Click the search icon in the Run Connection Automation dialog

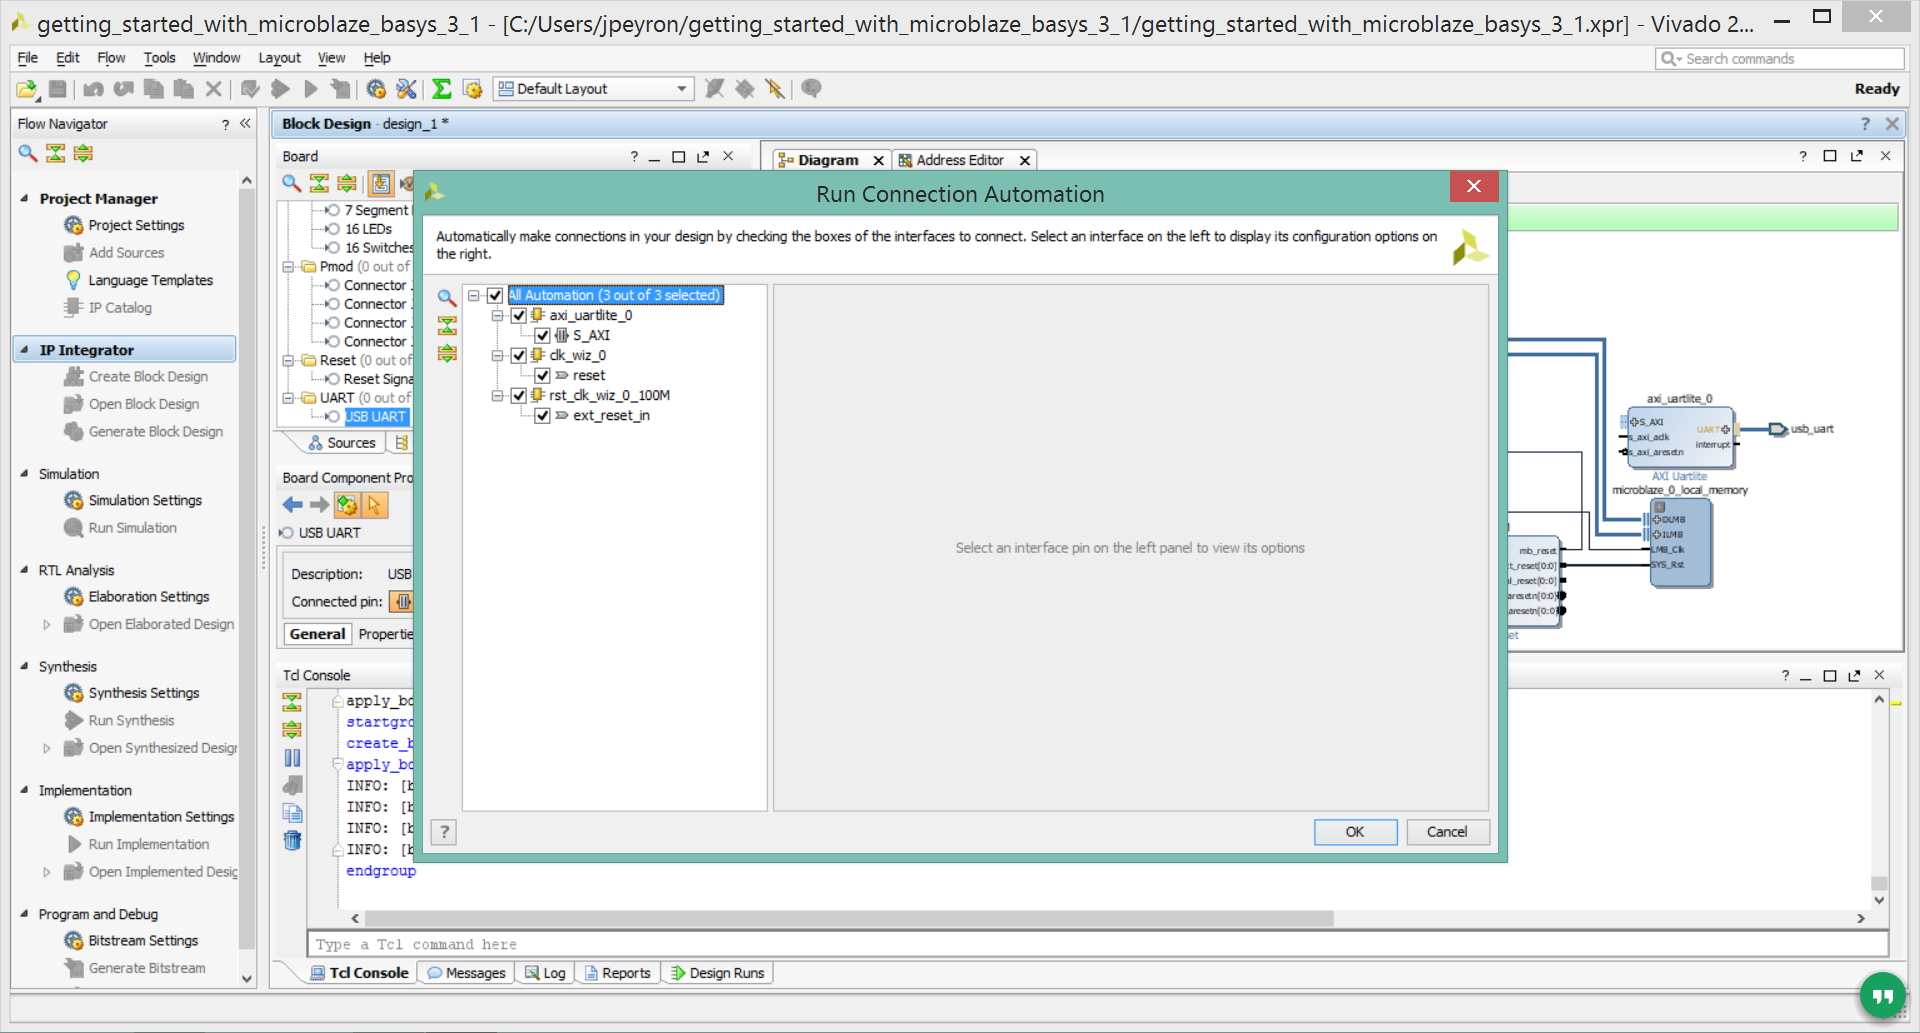pos(446,297)
